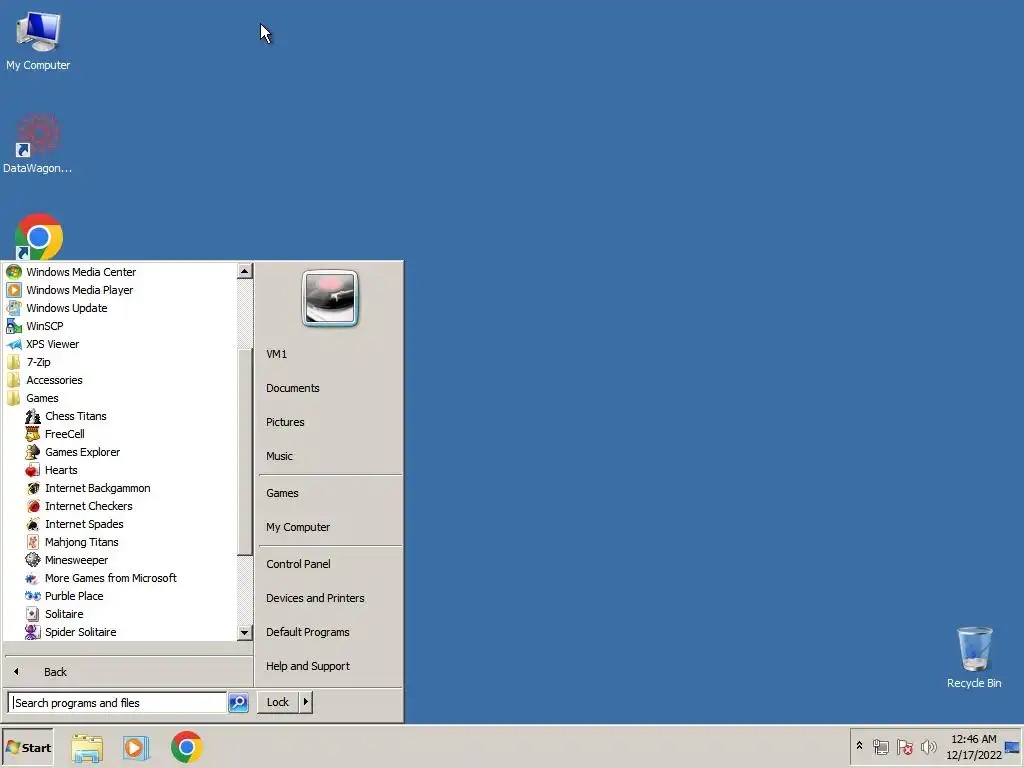Open Windows Media Center from program list
This screenshot has width=1024, height=768.
81,272
